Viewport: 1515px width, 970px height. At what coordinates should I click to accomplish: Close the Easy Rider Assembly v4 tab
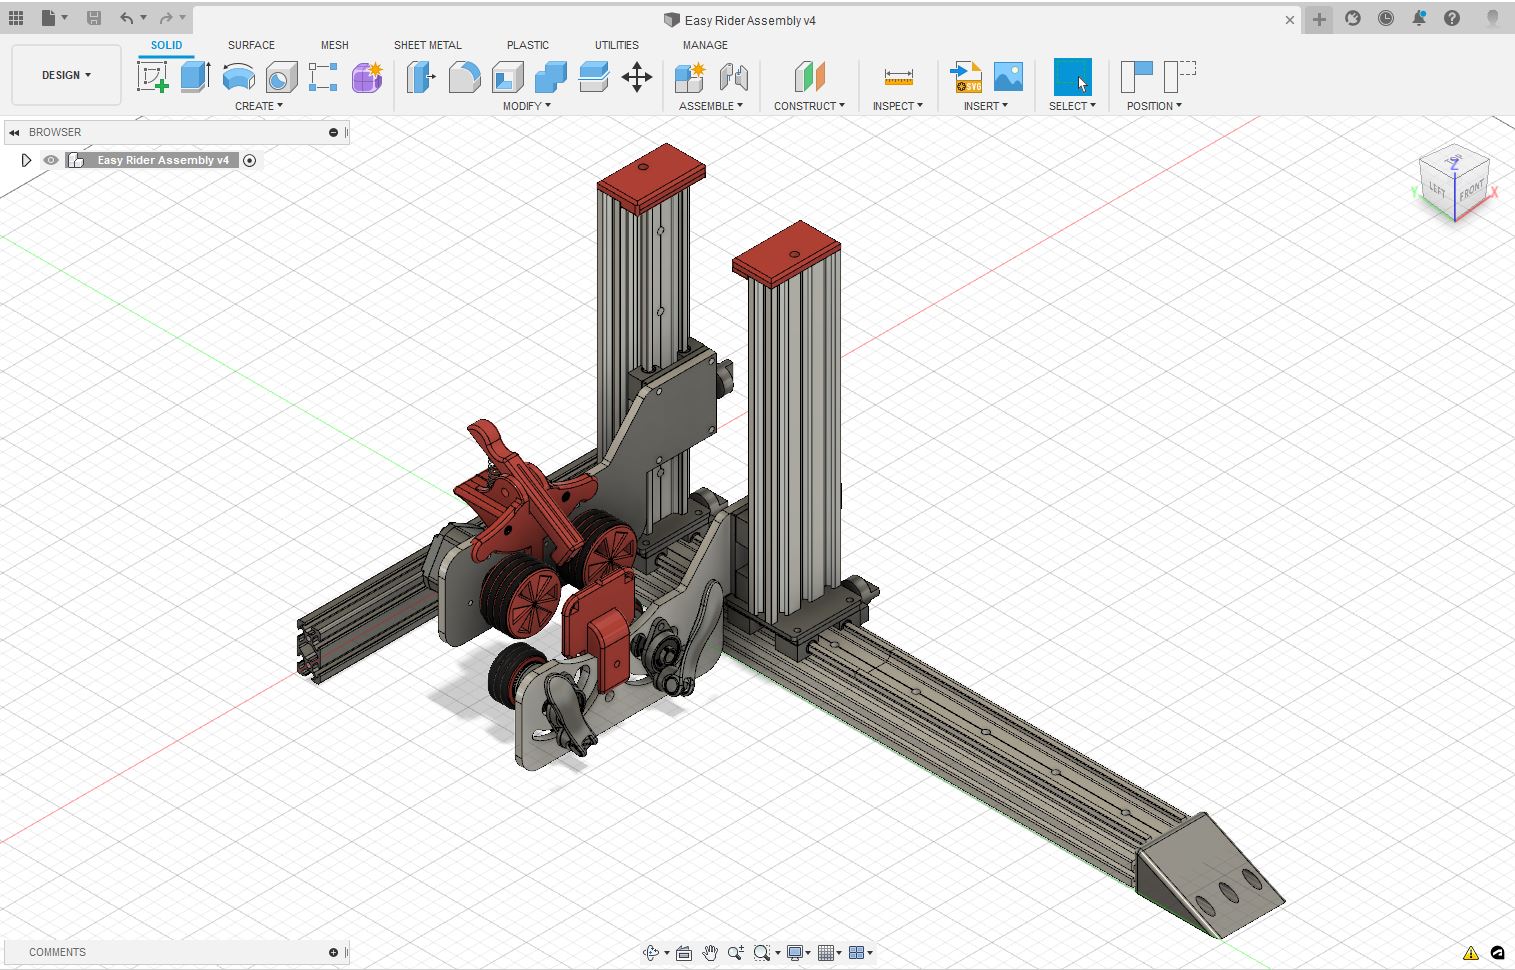[x=1290, y=20]
